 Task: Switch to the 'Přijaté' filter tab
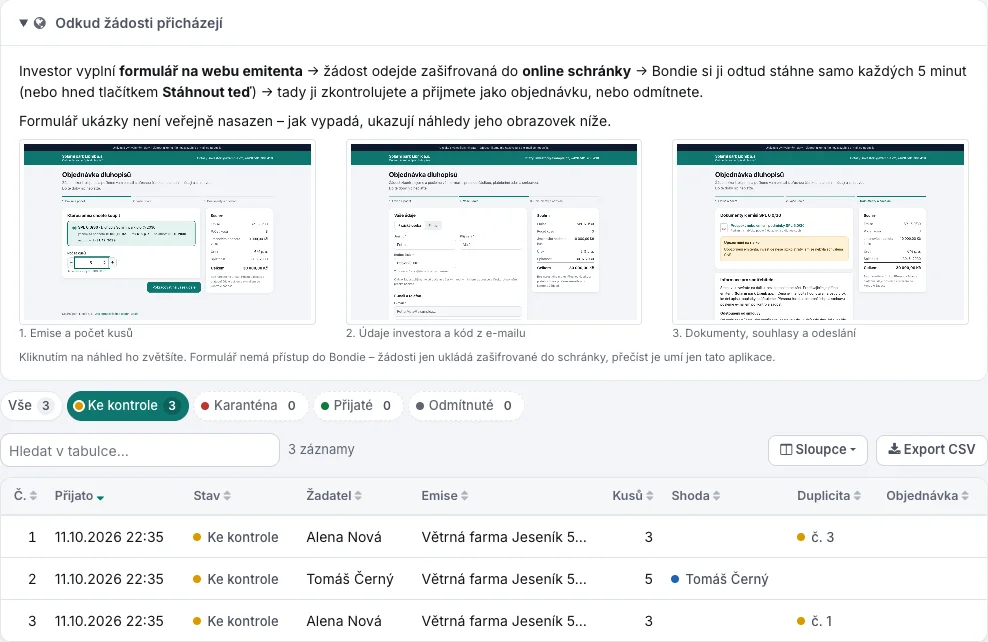click(x=358, y=406)
